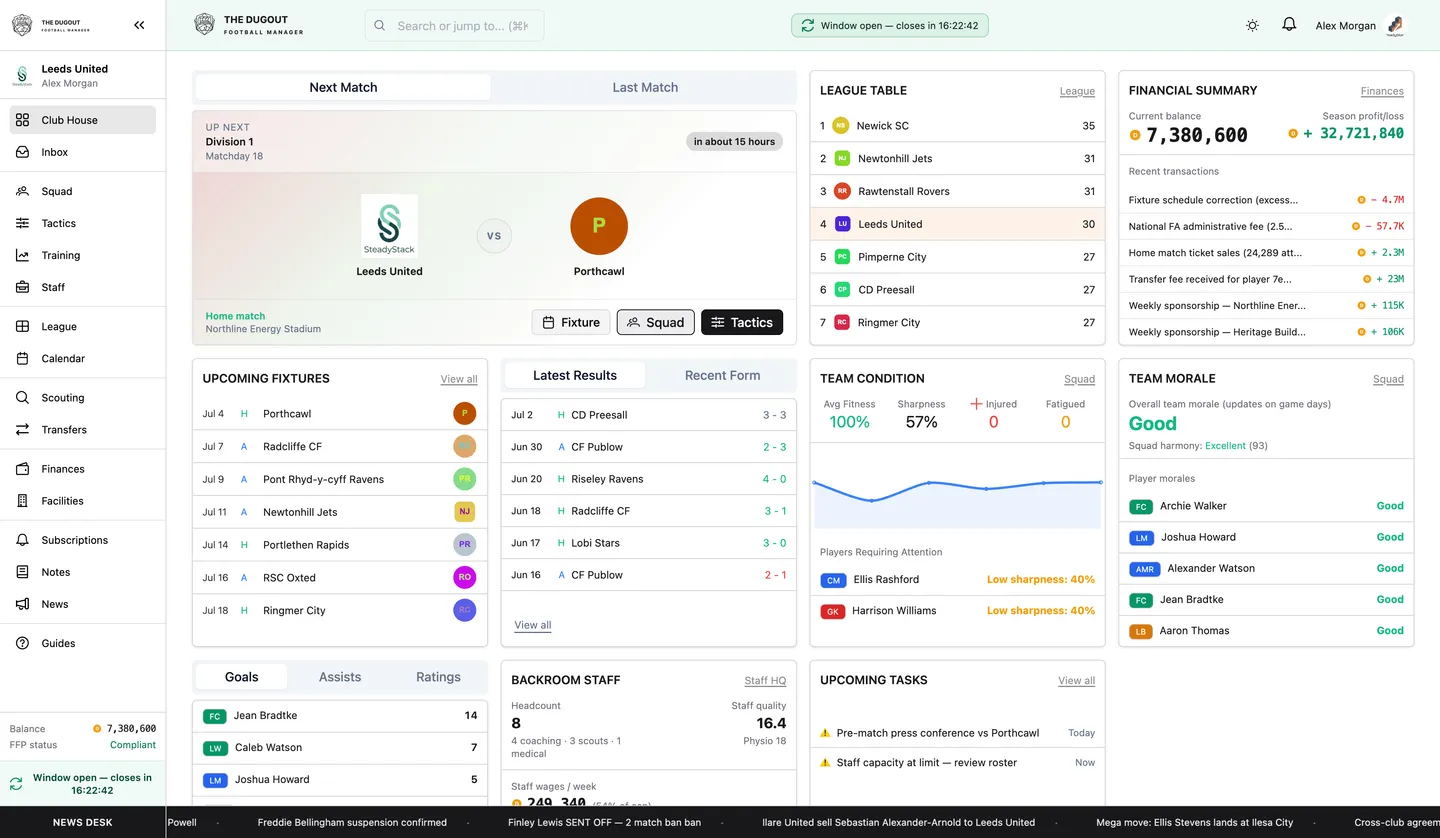Click RSC Oxted badge in upcoming fixtures
Image resolution: width=1440 pixels, height=838 pixels.
pyautogui.click(x=464, y=577)
